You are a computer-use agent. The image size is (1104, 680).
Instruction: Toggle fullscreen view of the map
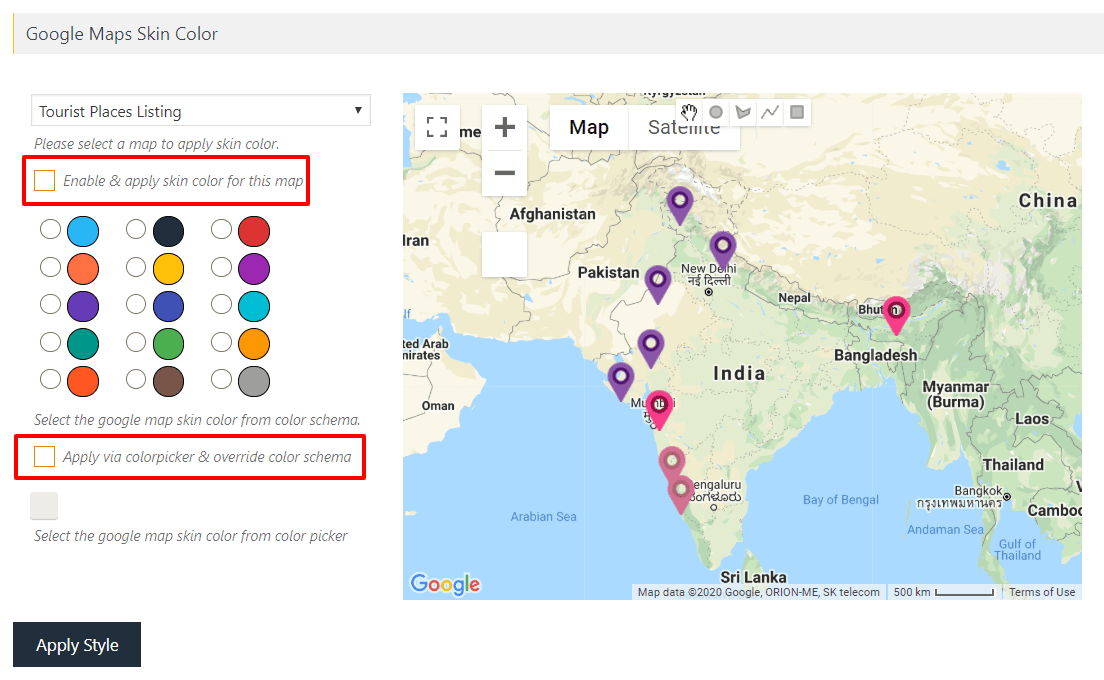pos(437,127)
